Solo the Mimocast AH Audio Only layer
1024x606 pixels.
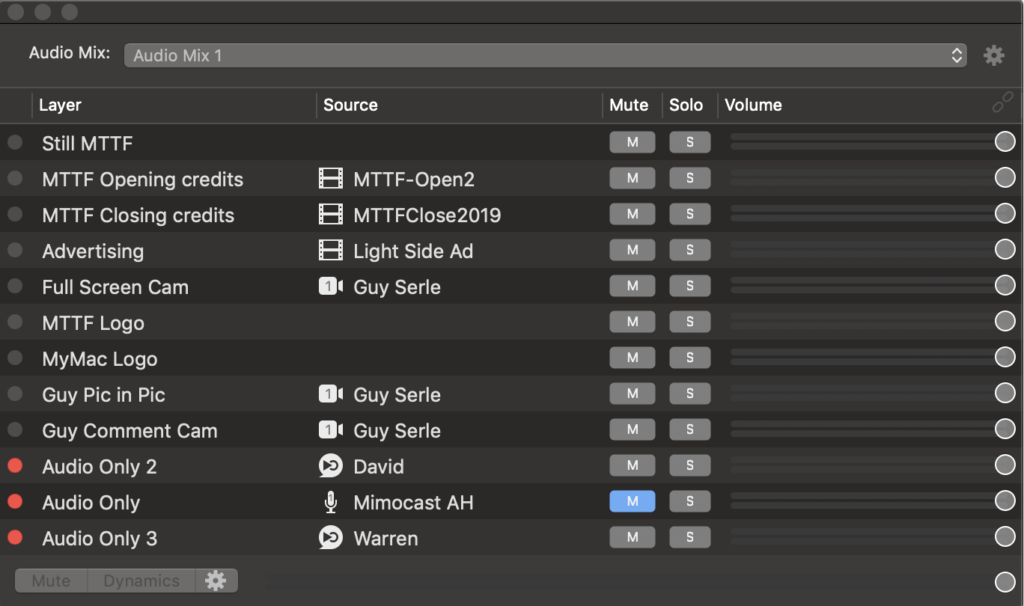pos(690,502)
